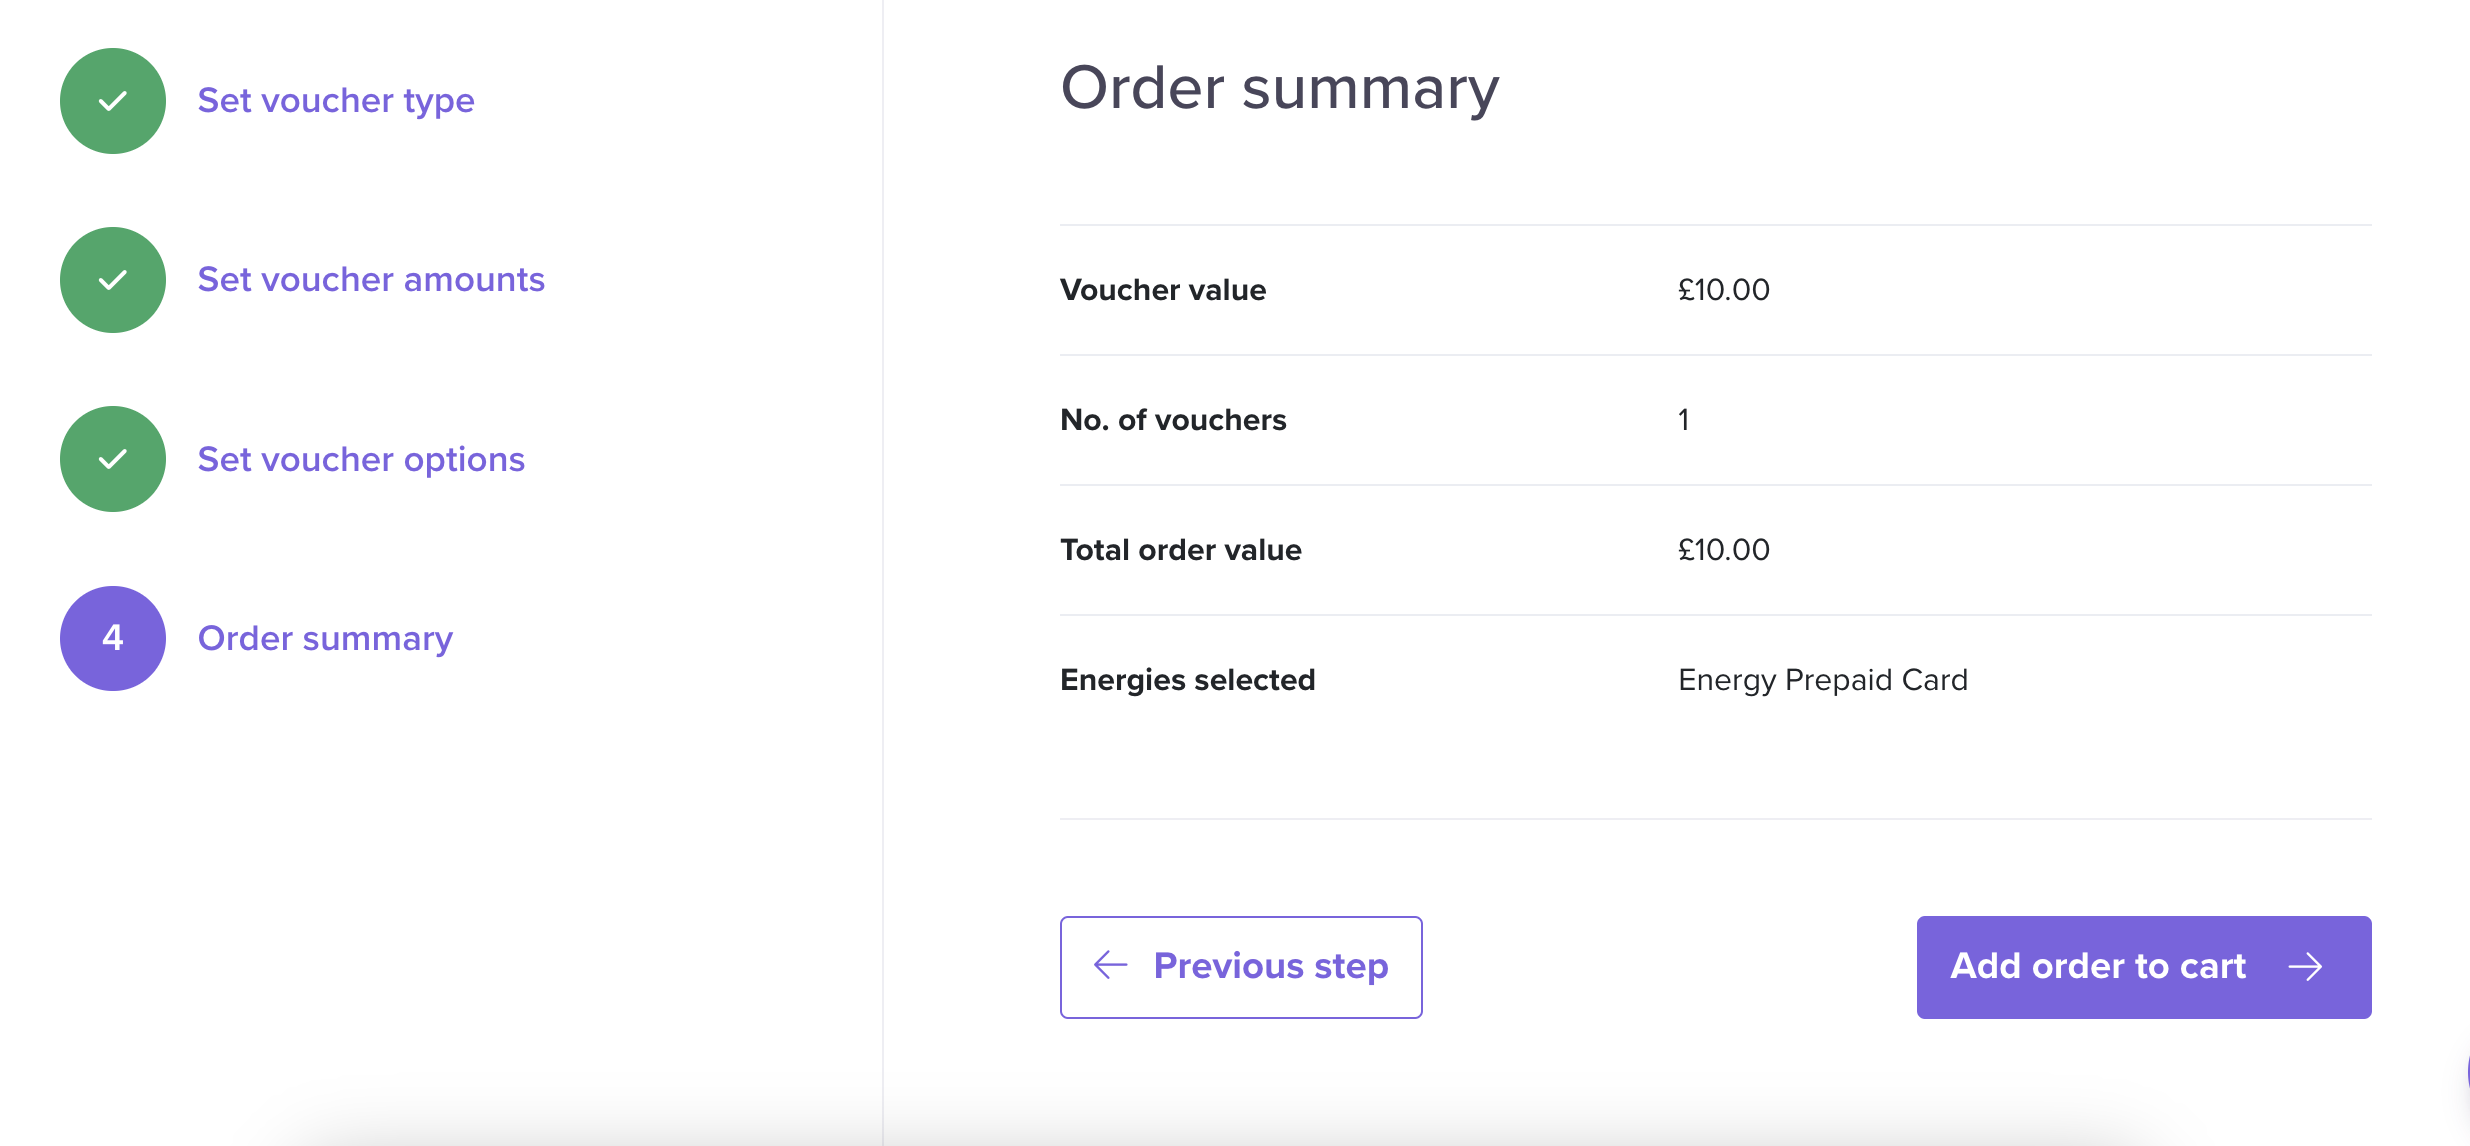This screenshot has width=2470, height=1146.
Task: Click the Order summary page heading
Action: coord(1280,89)
